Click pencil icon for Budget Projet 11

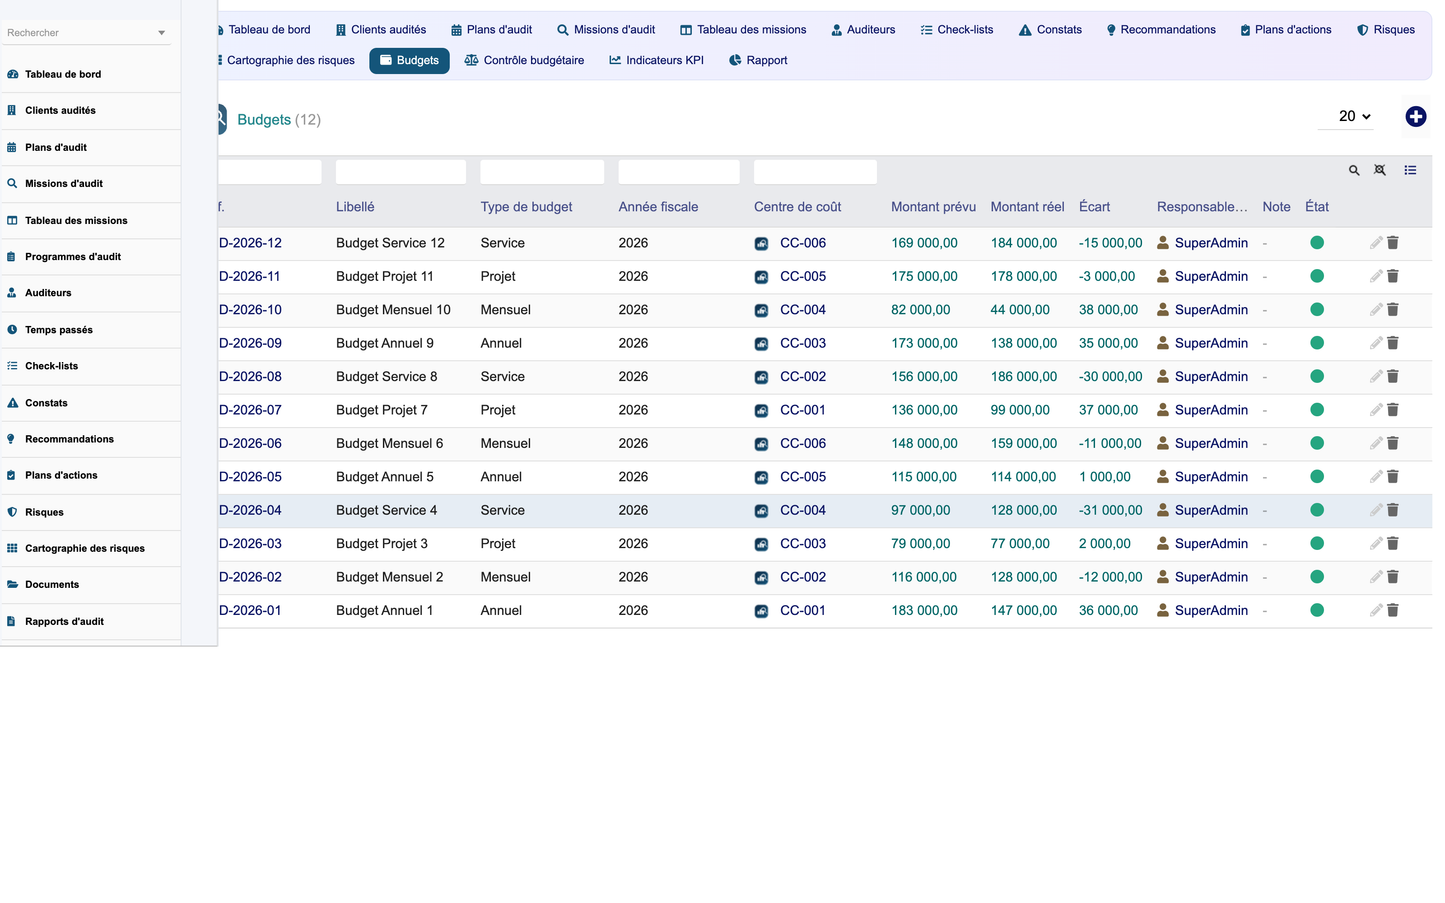click(x=1376, y=276)
